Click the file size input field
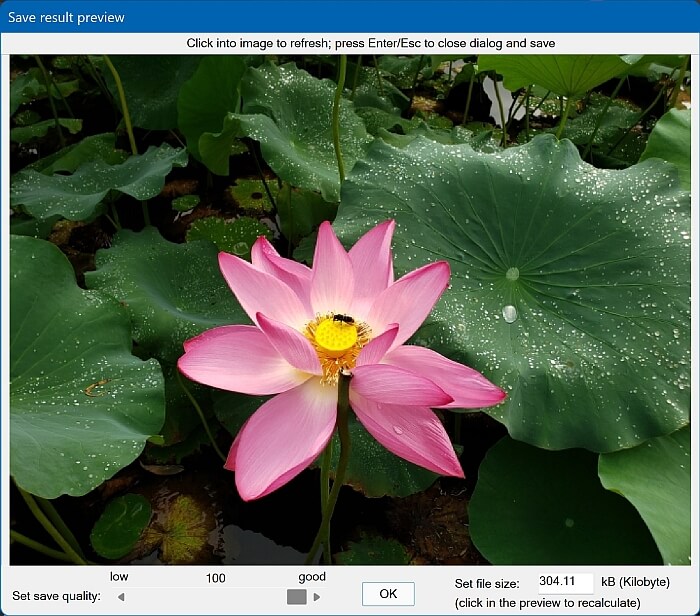 [566, 582]
